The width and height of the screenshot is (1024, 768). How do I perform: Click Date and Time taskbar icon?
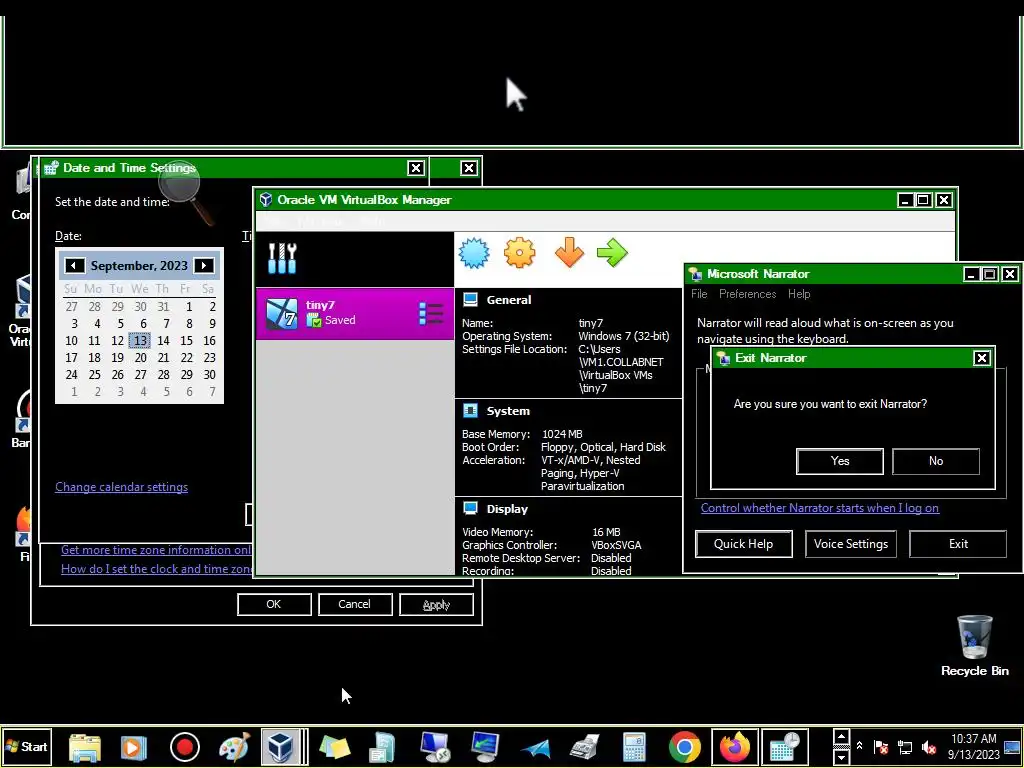784,747
